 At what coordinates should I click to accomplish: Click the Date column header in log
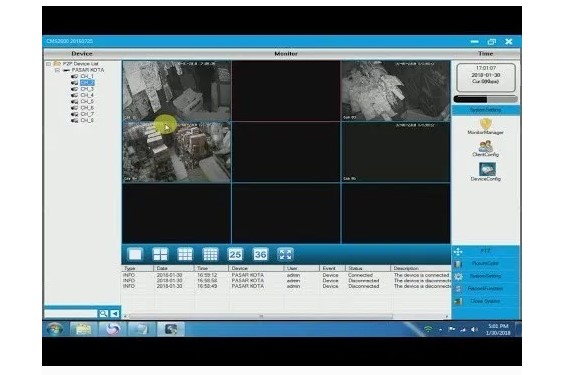174,268
